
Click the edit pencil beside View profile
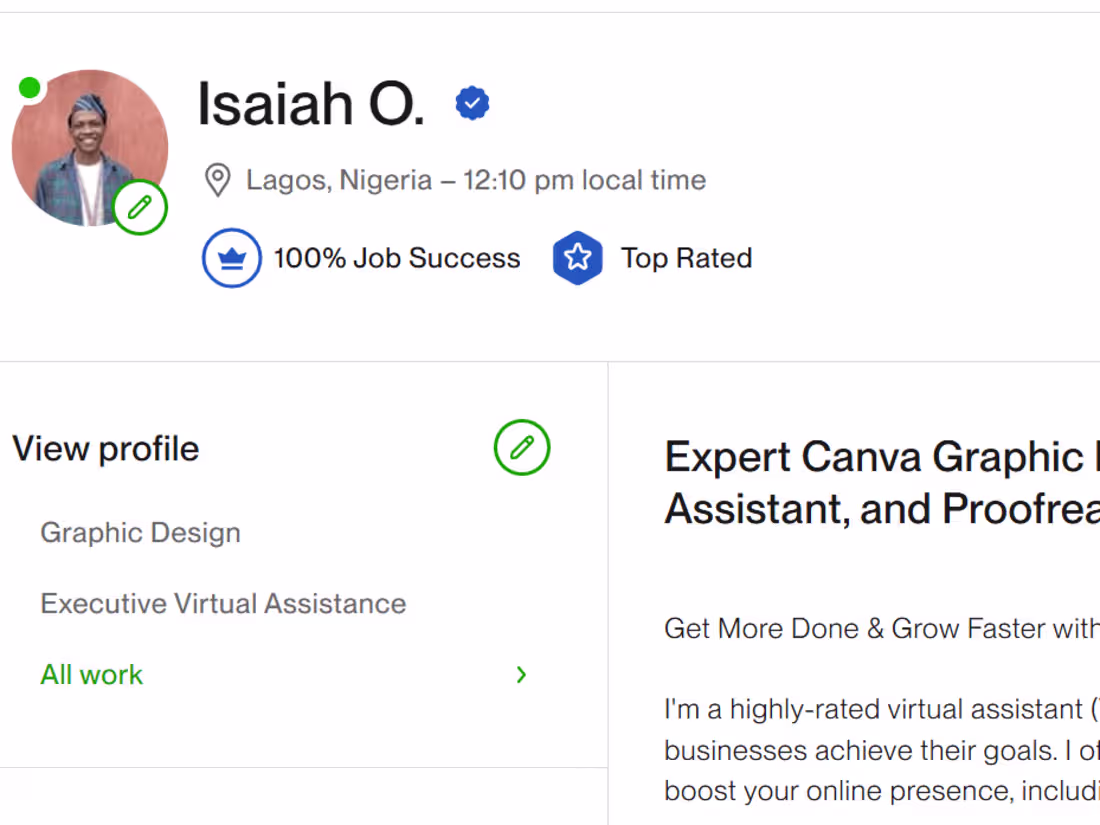click(521, 448)
